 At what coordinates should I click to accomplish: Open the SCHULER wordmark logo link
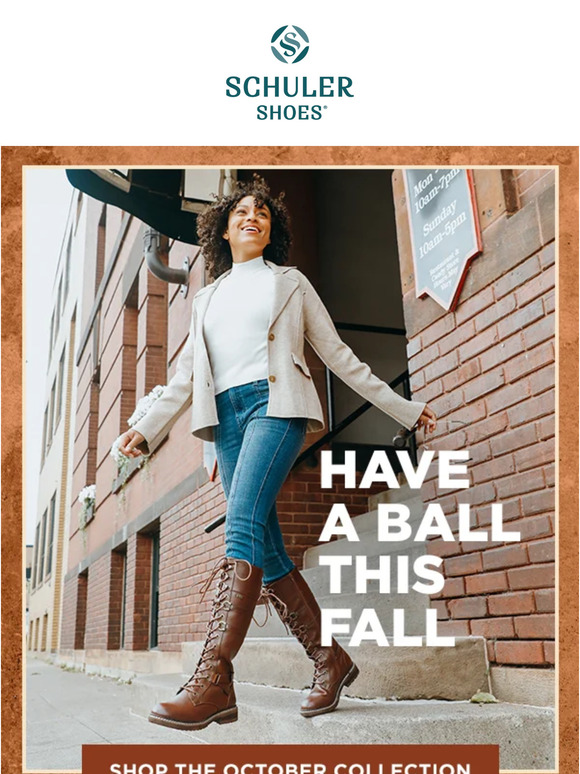click(x=290, y=87)
